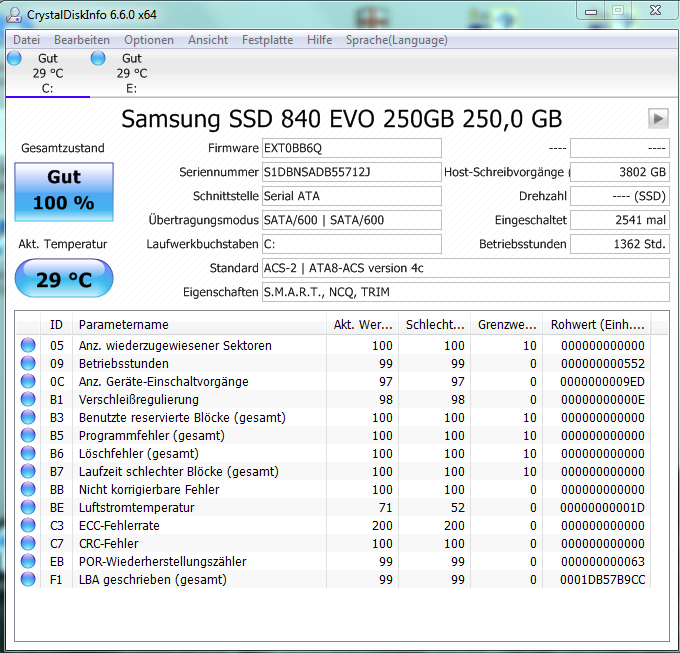Select 'Anz. Geräte-Einschaltvorgänge' parameter name
The height and width of the screenshot is (653, 680).
pos(163,382)
